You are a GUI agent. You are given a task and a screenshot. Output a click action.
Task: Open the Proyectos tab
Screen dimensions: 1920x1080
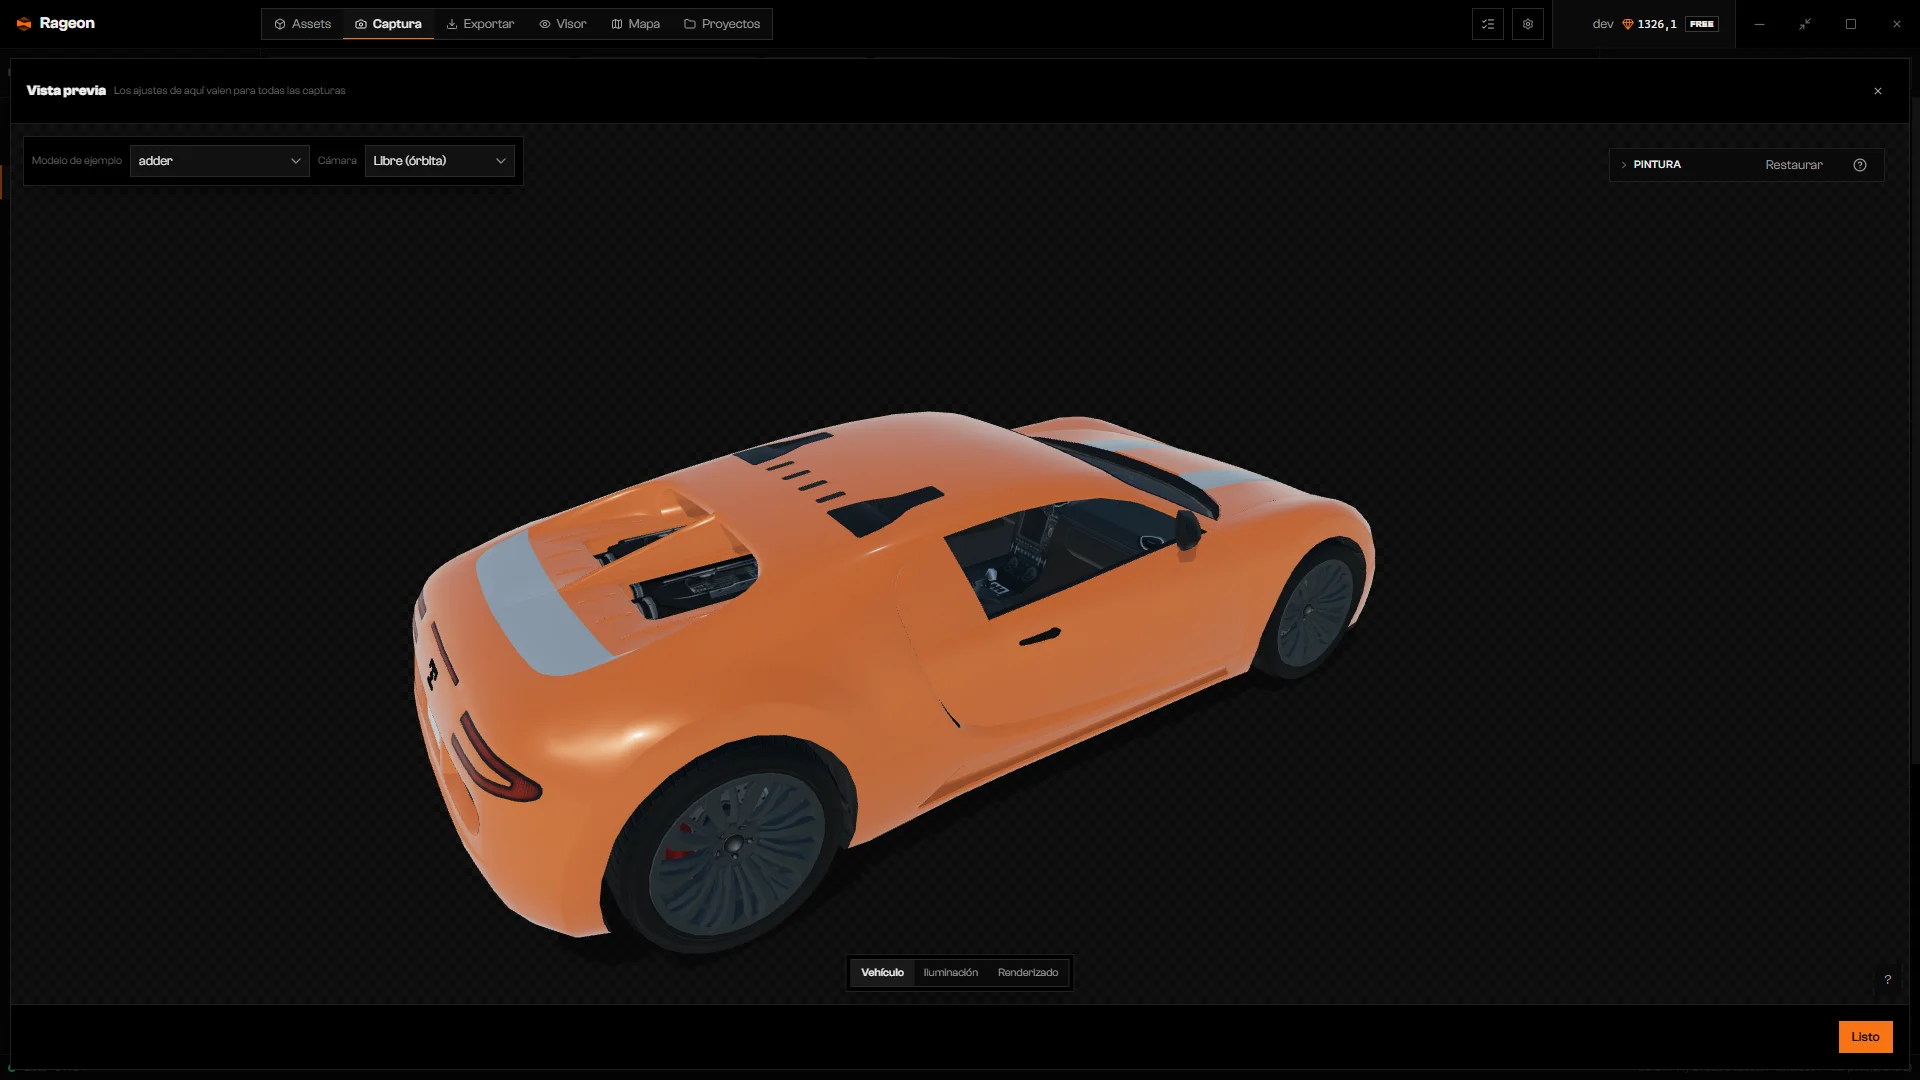tap(722, 24)
